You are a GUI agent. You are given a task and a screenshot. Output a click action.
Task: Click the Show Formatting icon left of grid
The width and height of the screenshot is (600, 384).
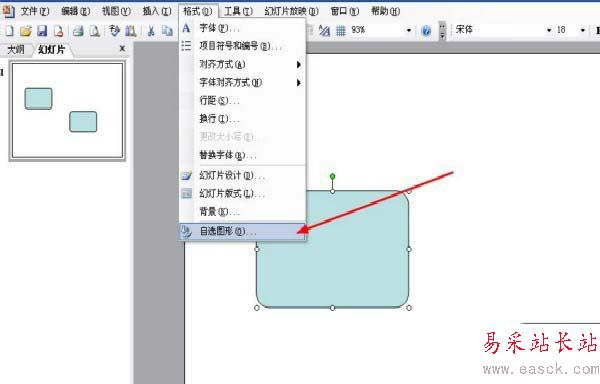[x=324, y=31]
